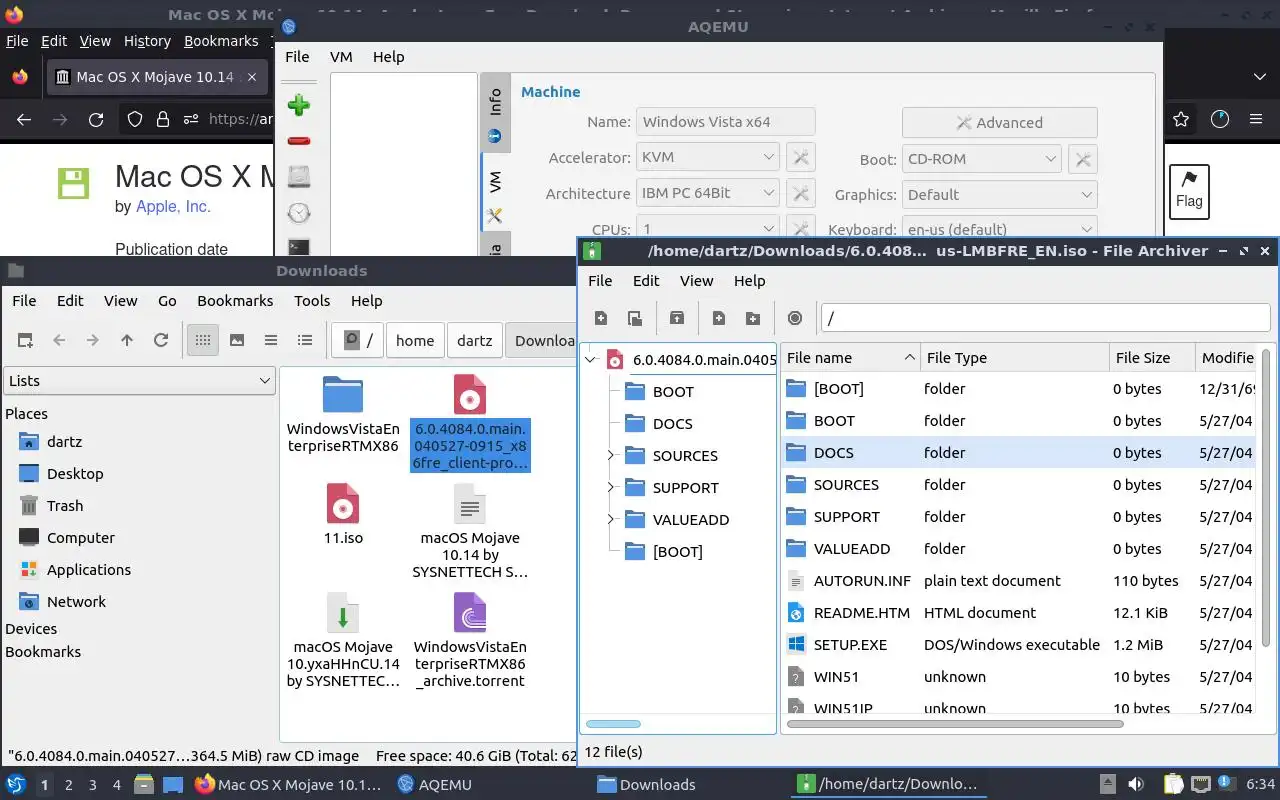
Task: Open the Lists side pane dropdown
Action: [140, 380]
